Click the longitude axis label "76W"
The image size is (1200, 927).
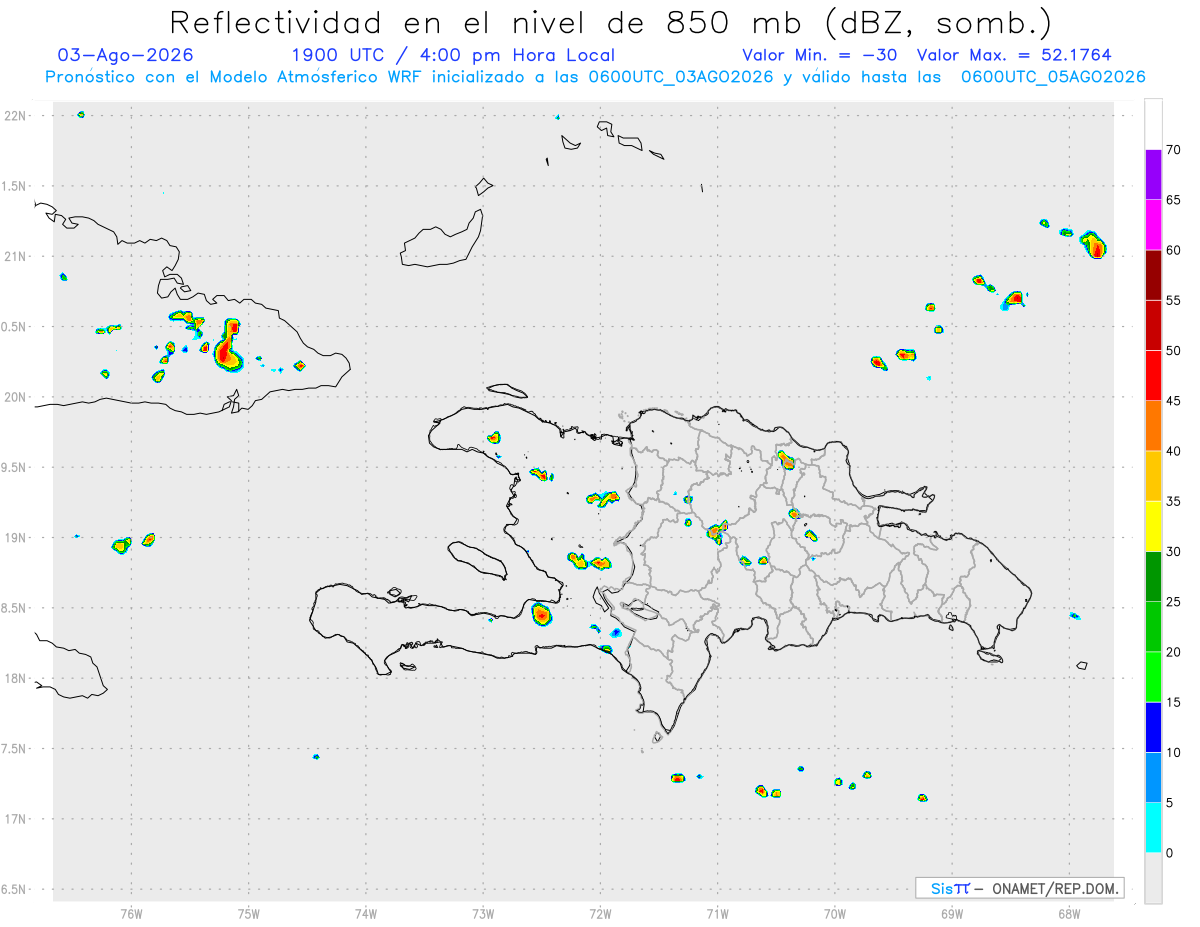point(131,913)
